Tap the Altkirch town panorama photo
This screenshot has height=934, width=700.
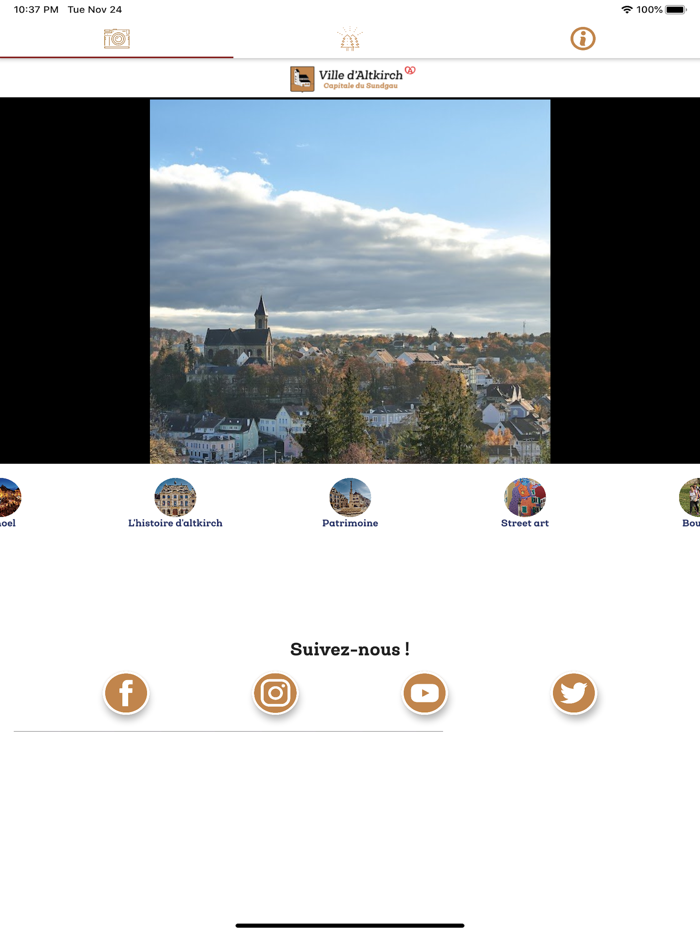(x=350, y=281)
